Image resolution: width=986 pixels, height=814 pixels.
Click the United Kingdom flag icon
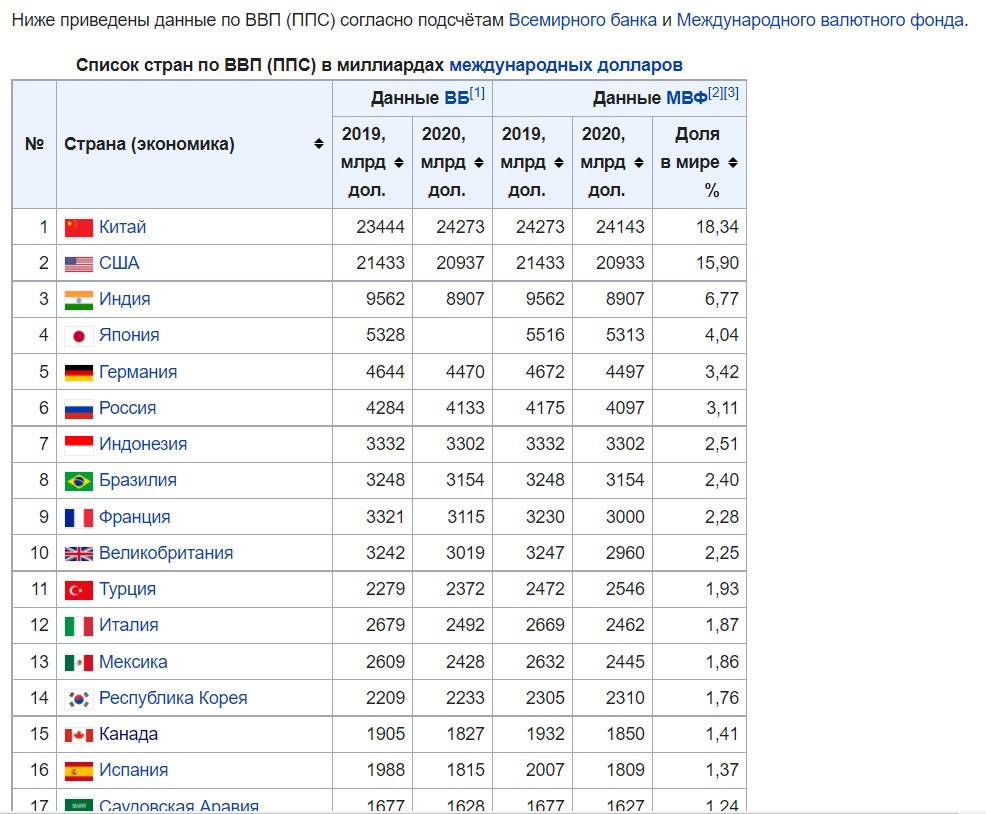[x=79, y=554]
